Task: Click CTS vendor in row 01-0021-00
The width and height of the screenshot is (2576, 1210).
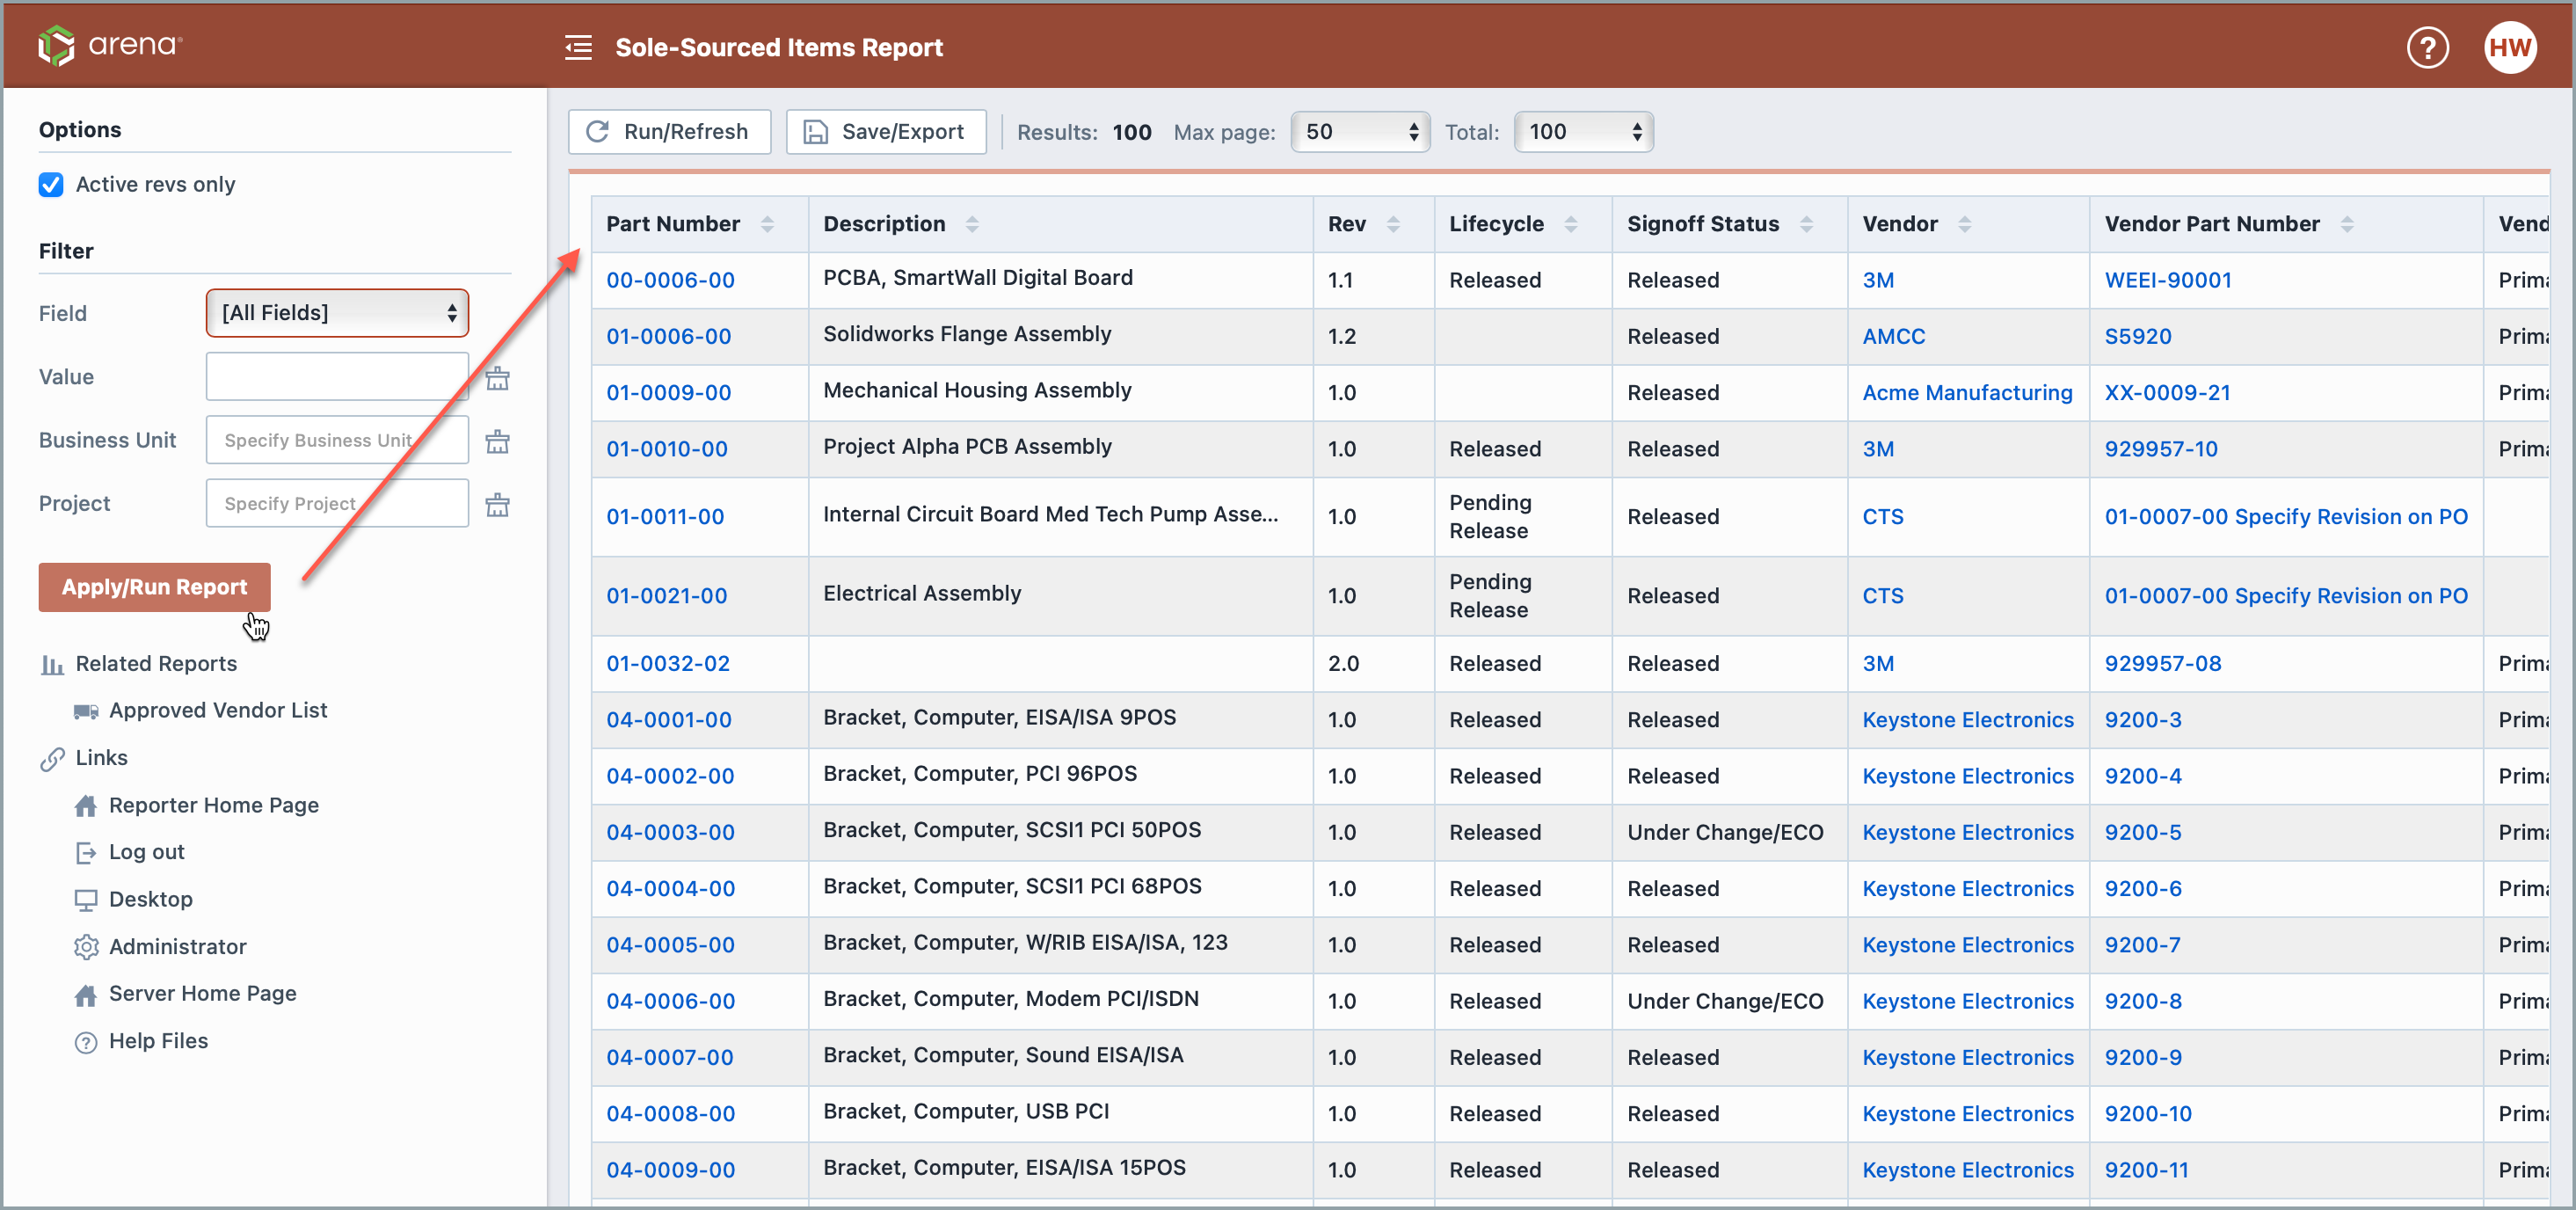Action: point(1882,596)
